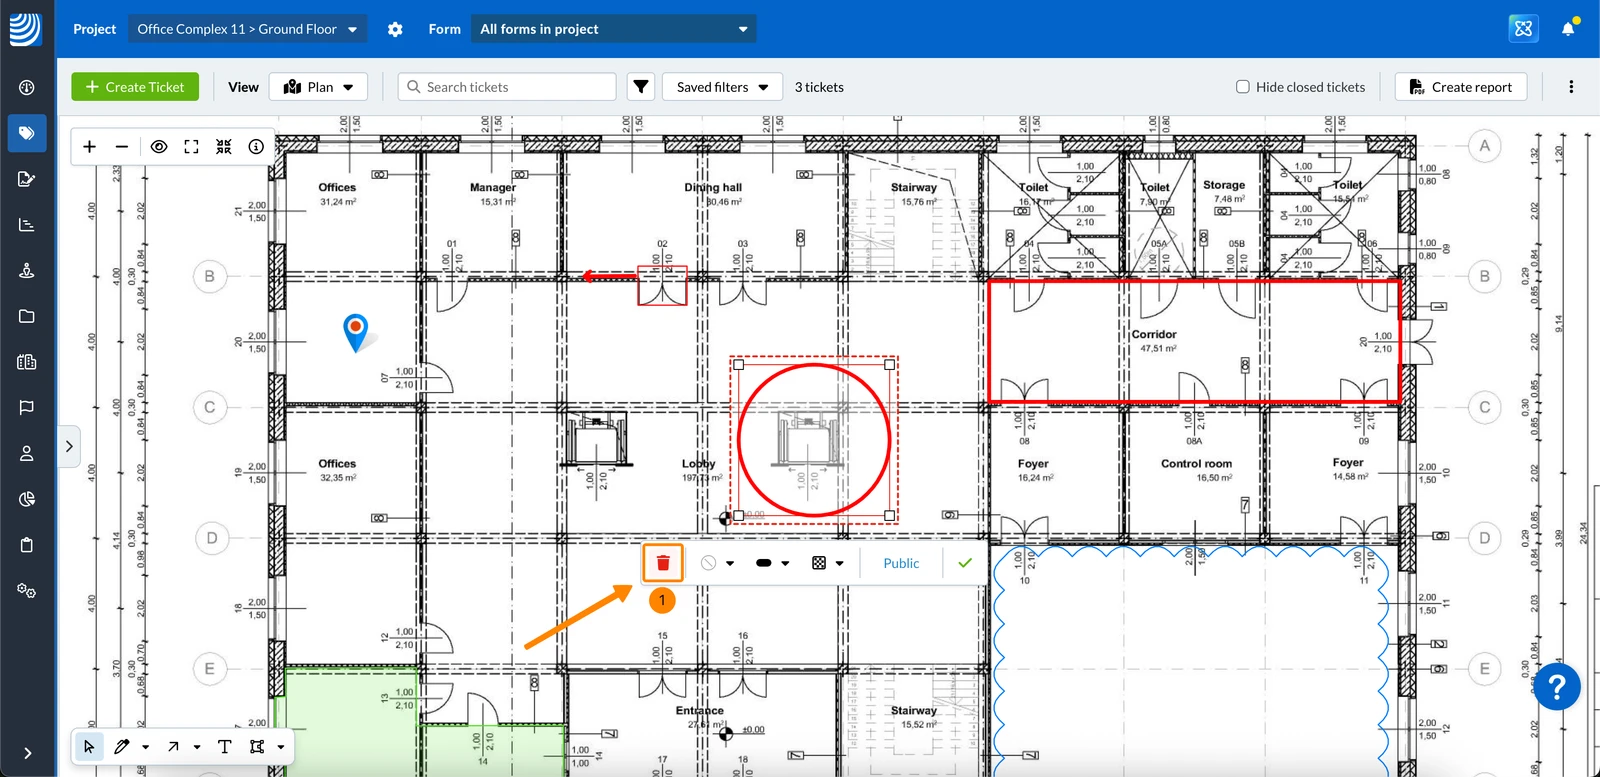Screen dimensions: 1600x777
Task: Open the gears settings icon in sidebar
Action: 27,591
